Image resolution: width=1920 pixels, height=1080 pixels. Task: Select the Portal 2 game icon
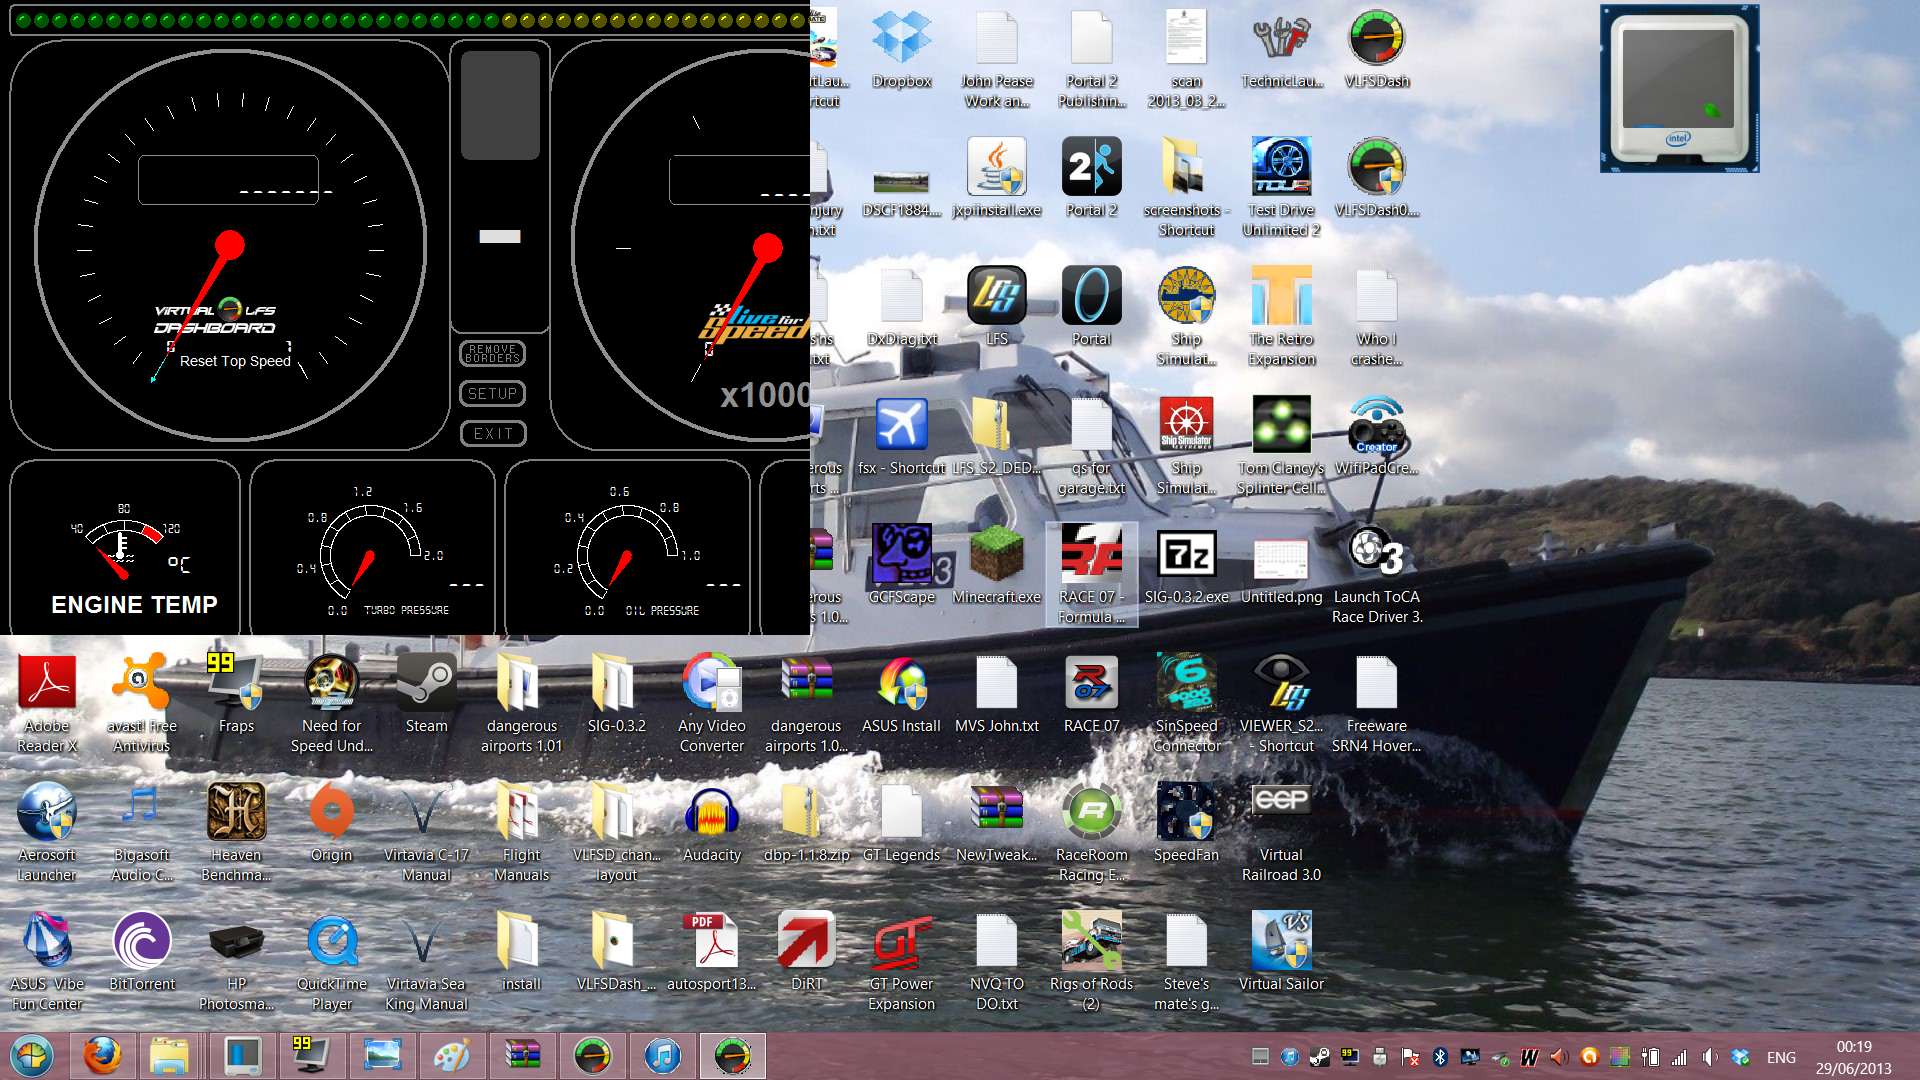1091,178
